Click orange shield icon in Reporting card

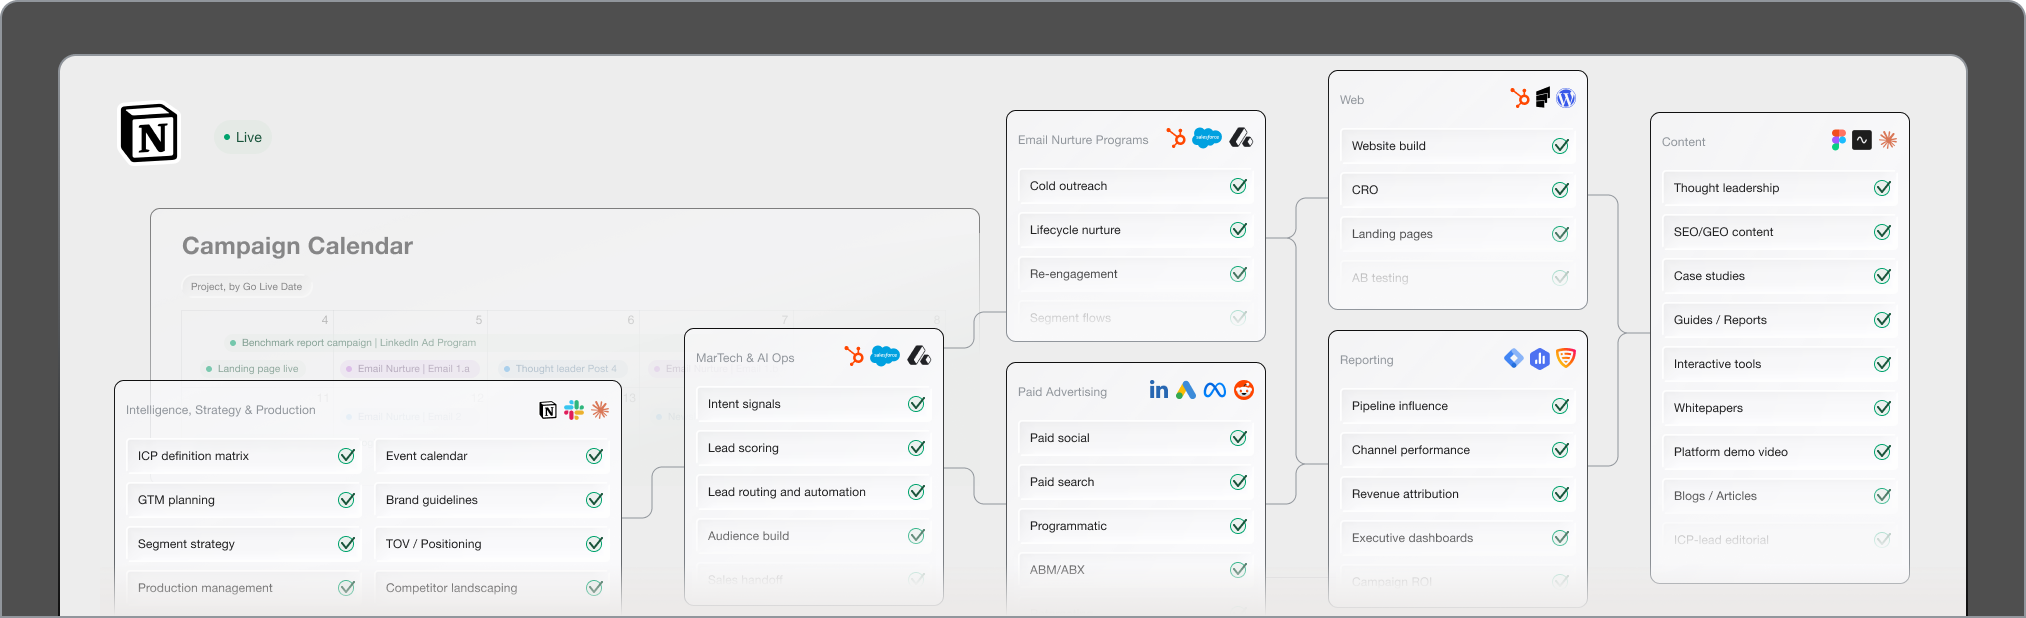tap(1566, 358)
